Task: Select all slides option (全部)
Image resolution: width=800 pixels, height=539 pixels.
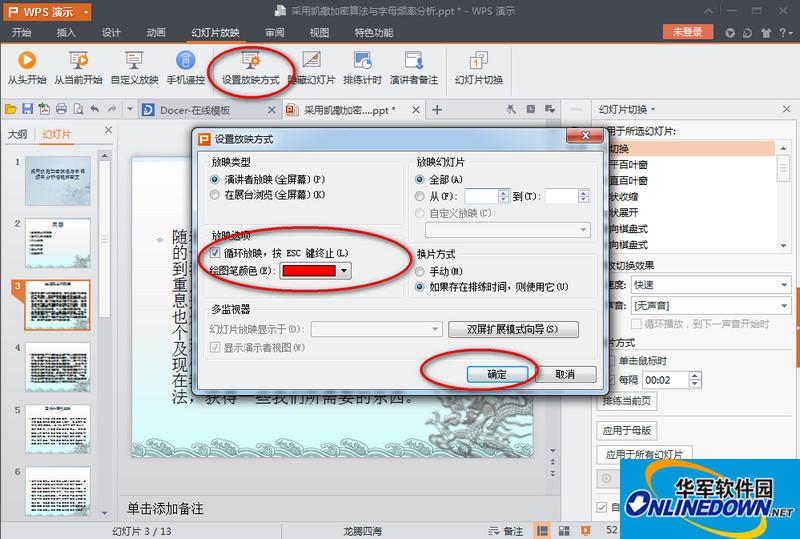Action: [440, 179]
